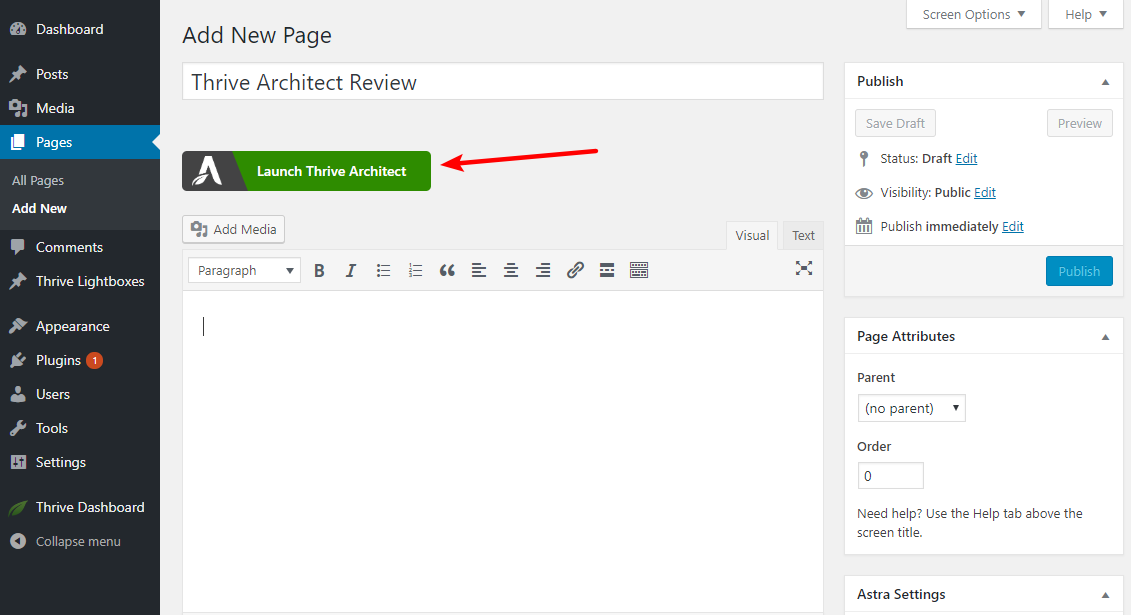
Task: Toggle bold formatting in editor toolbar
Action: [x=319, y=270]
